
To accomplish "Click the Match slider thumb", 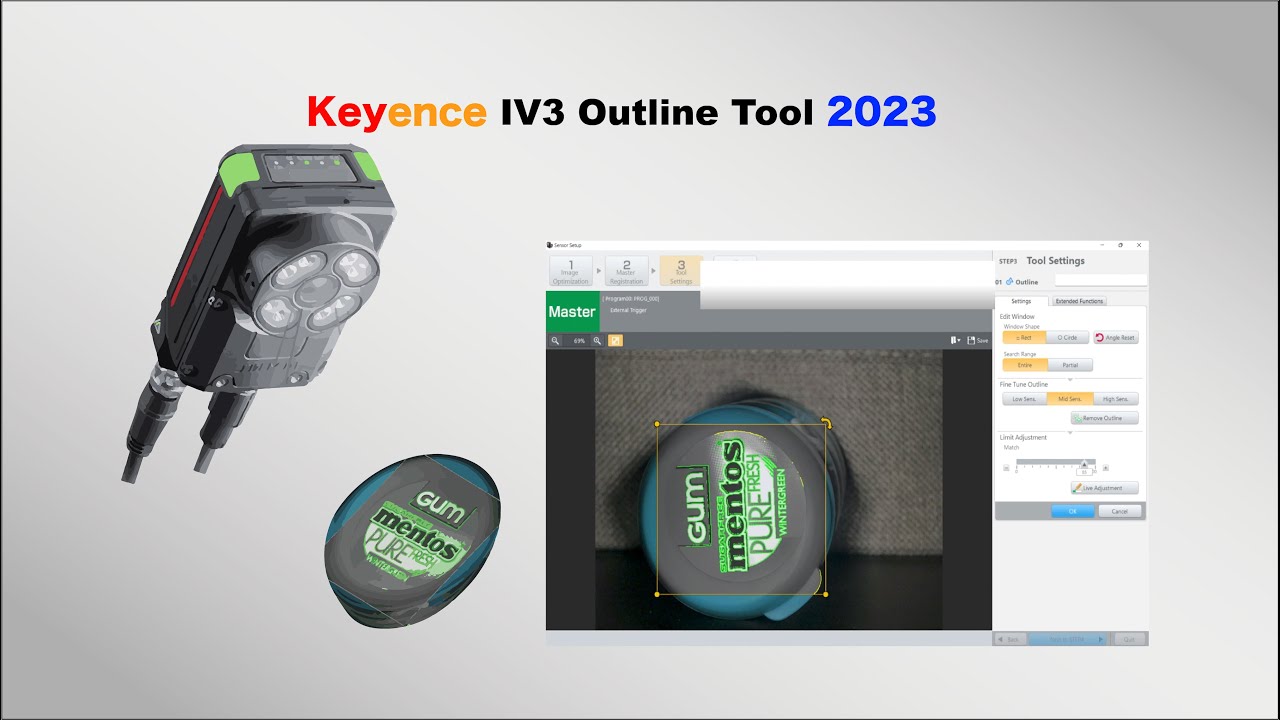I will pos(1083,463).
